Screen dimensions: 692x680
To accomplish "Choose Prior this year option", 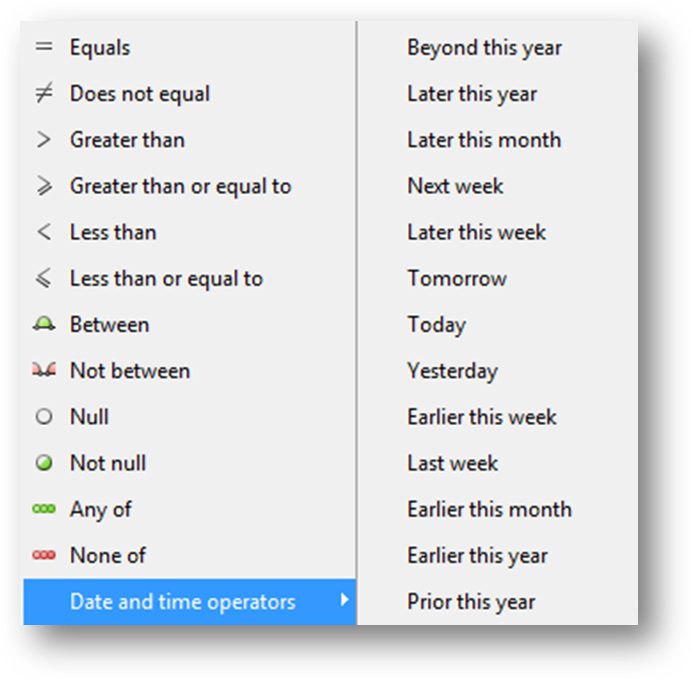I will tap(471, 601).
